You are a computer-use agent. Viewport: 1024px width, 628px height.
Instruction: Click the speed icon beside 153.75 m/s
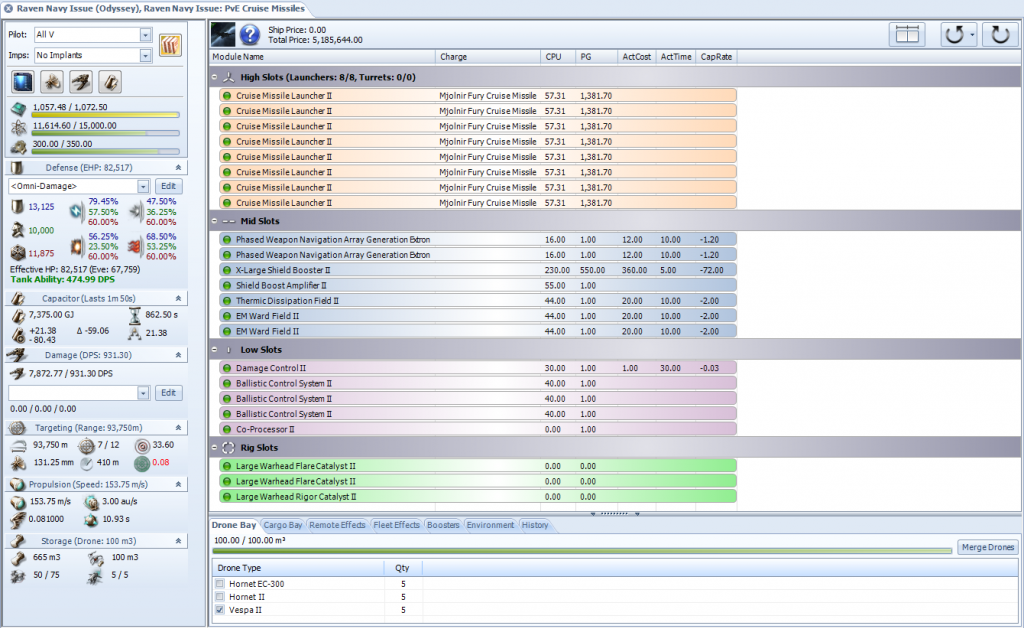click(18, 502)
